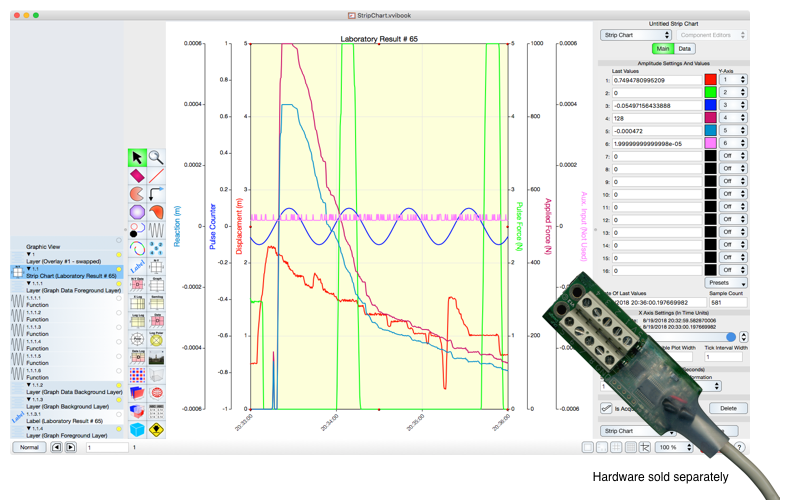Image resolution: width=800 pixels, height=500 pixels.
Task: Select the magnifying glass zoom tool
Action: pyautogui.click(x=156, y=158)
